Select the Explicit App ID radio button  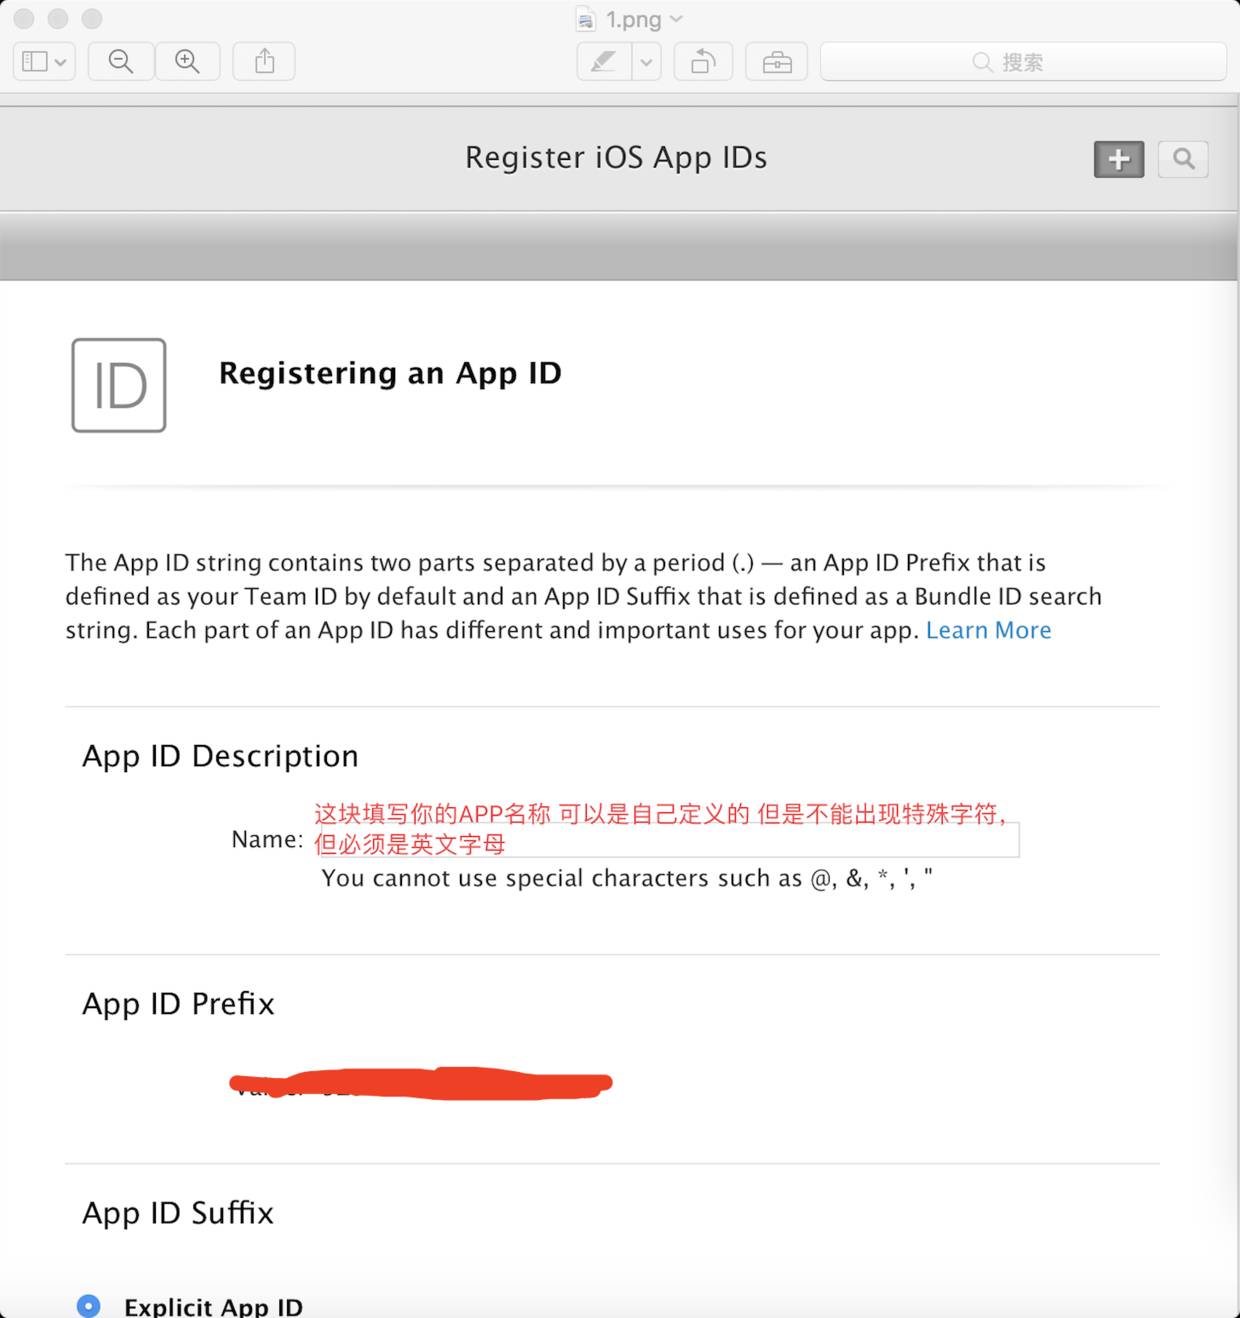click(x=89, y=1305)
